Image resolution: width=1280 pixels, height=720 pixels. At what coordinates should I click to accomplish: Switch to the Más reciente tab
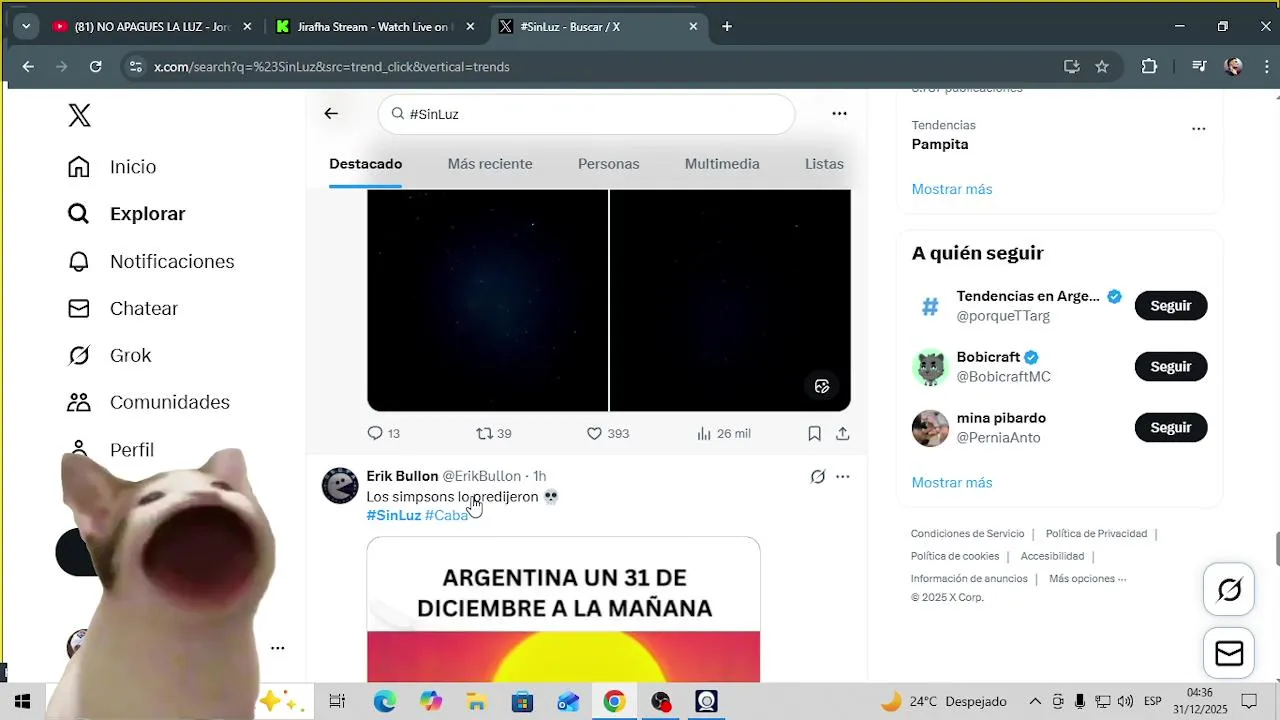click(x=490, y=164)
